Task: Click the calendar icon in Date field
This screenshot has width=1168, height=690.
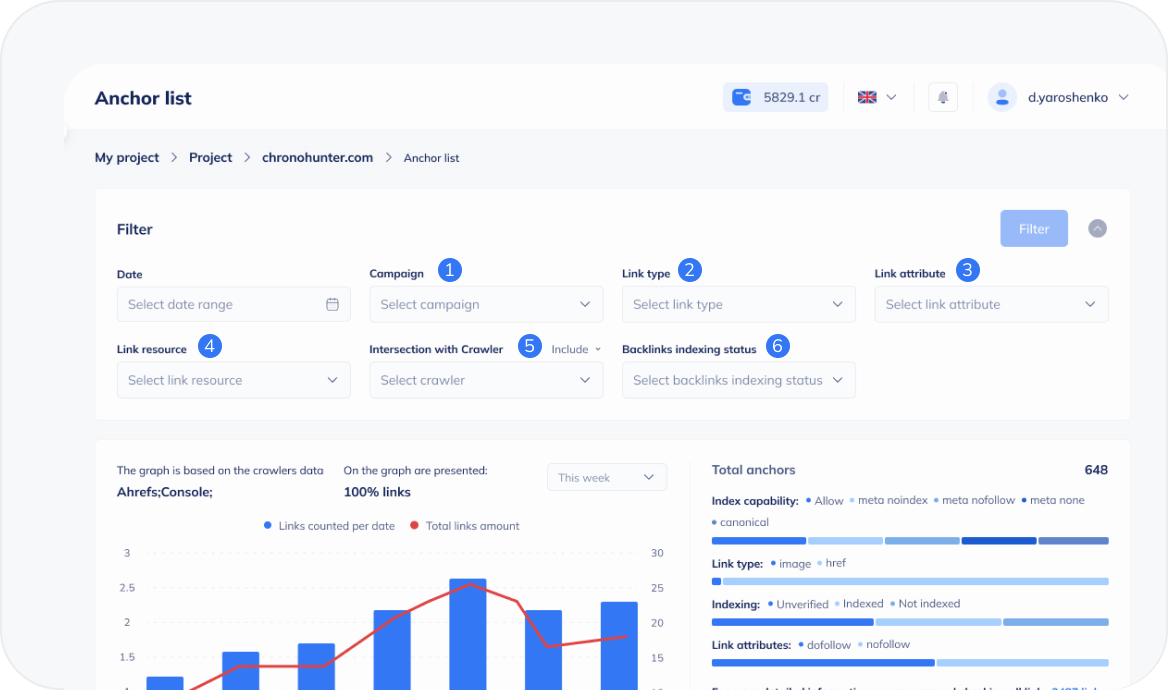Action: [332, 304]
